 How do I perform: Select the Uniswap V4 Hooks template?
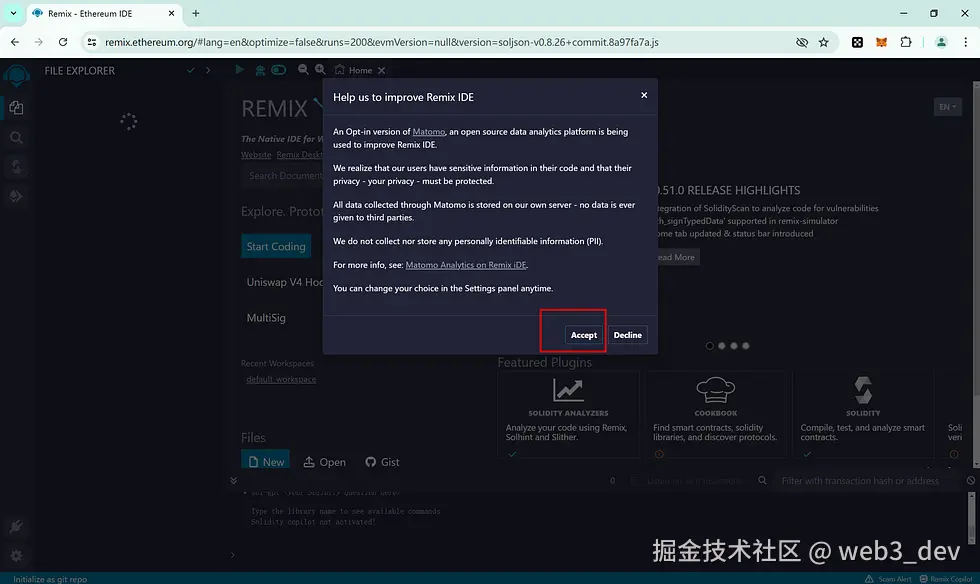pos(284,282)
